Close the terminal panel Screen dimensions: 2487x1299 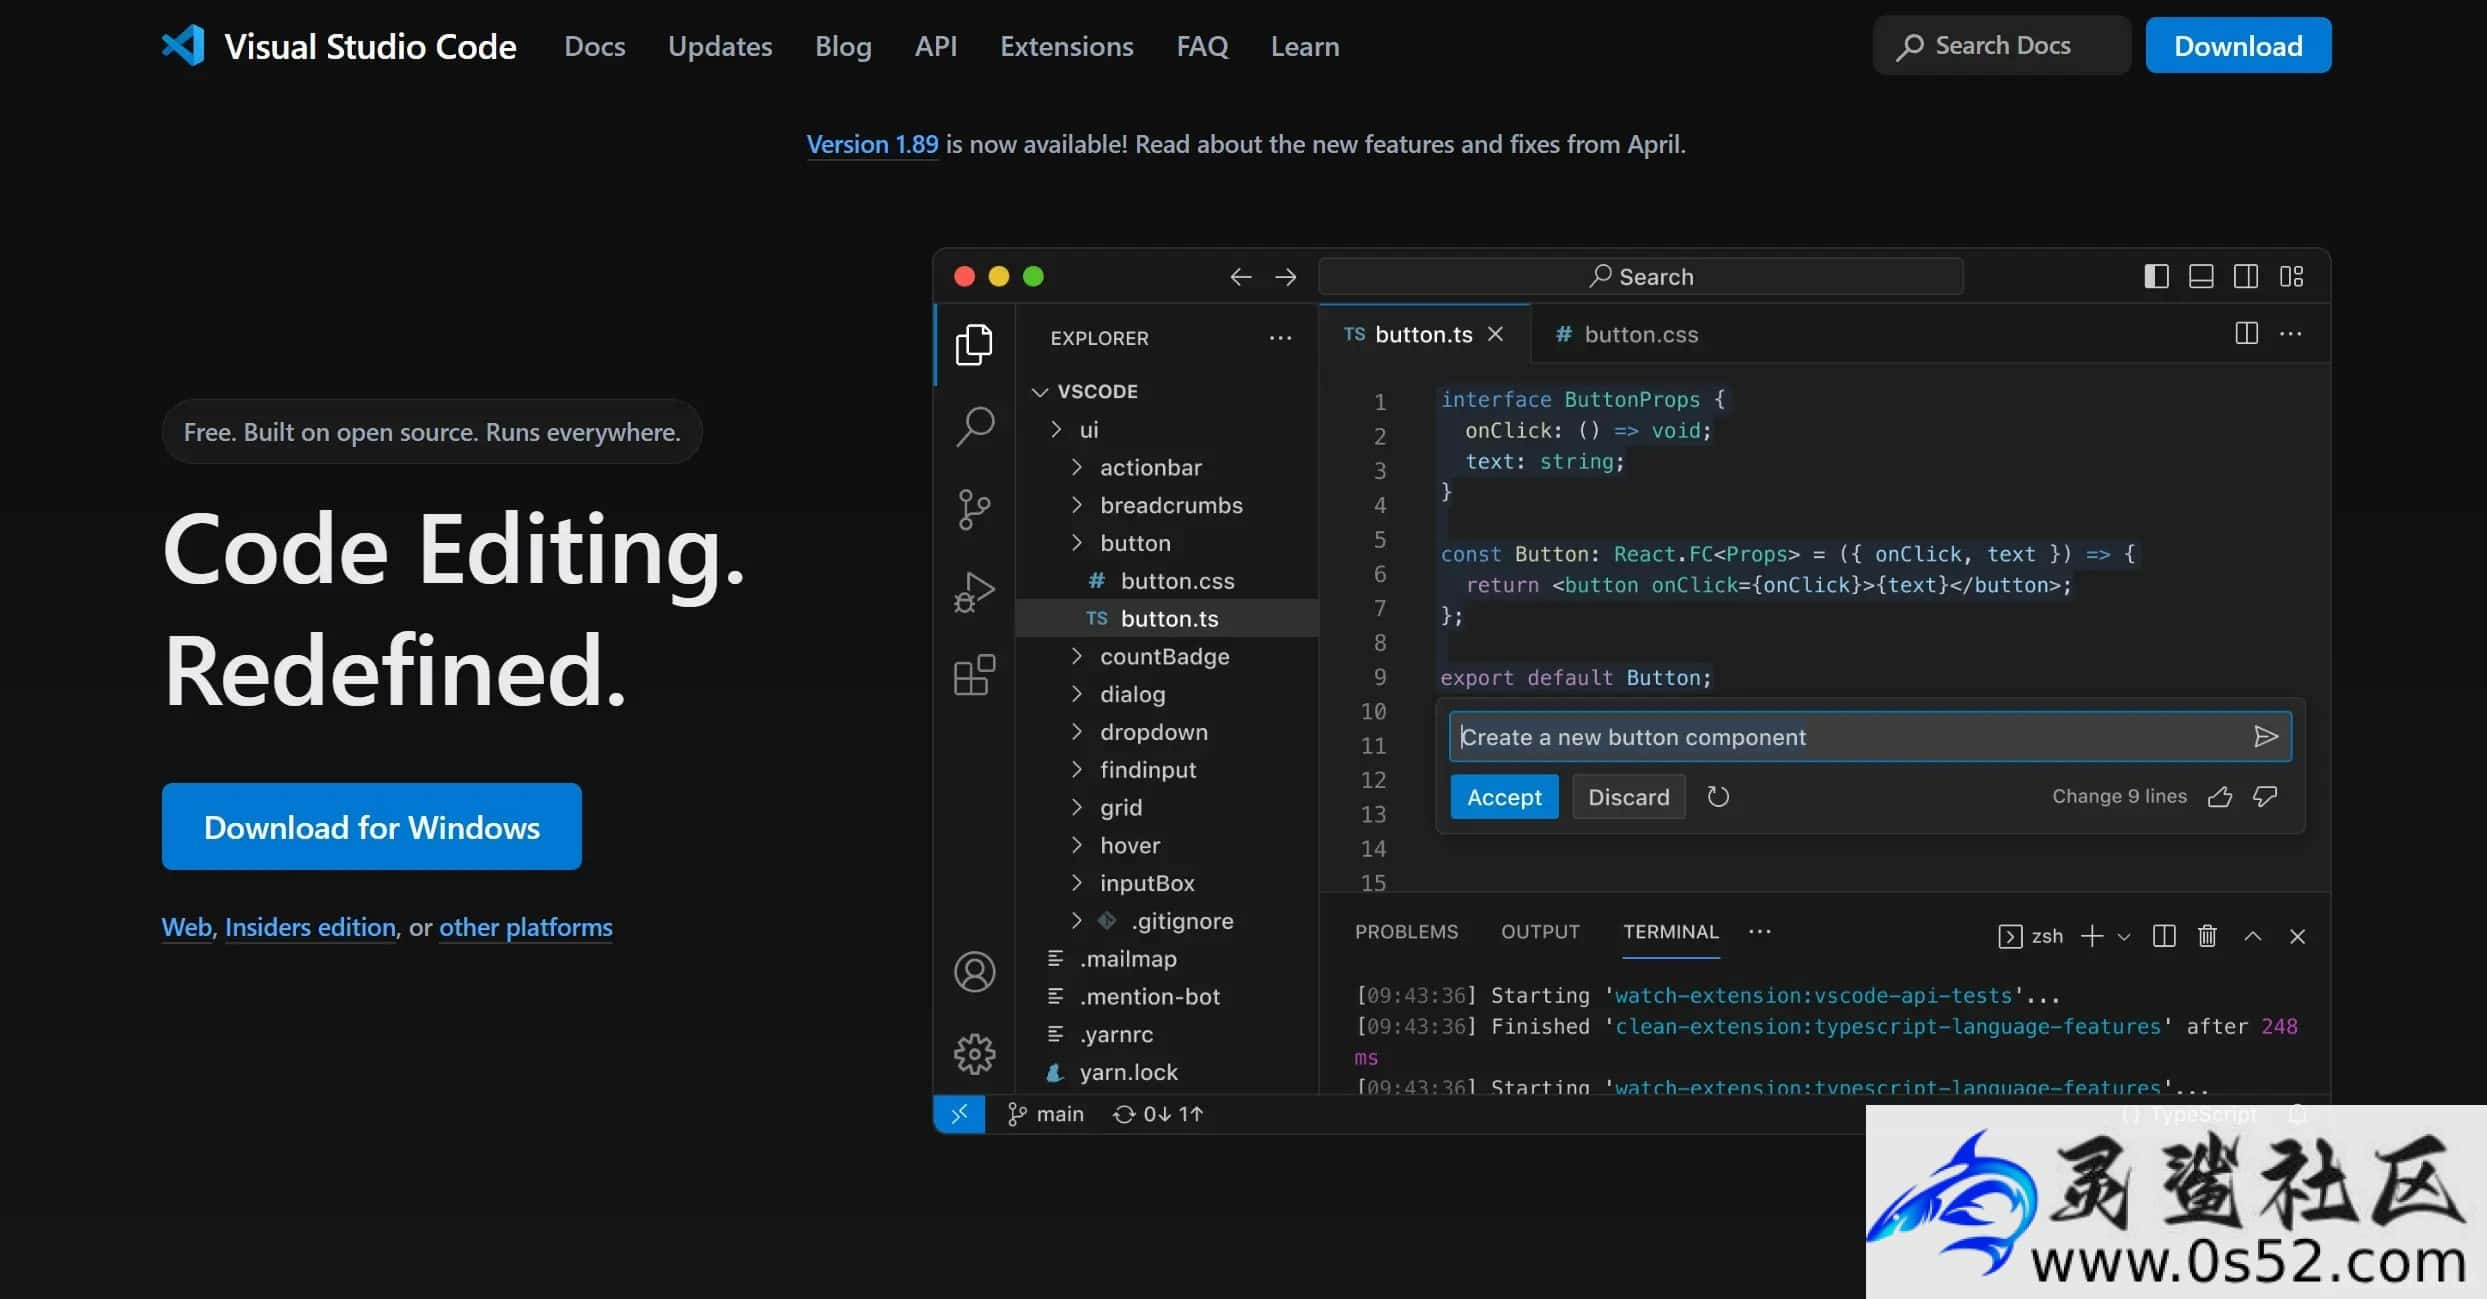2298,936
